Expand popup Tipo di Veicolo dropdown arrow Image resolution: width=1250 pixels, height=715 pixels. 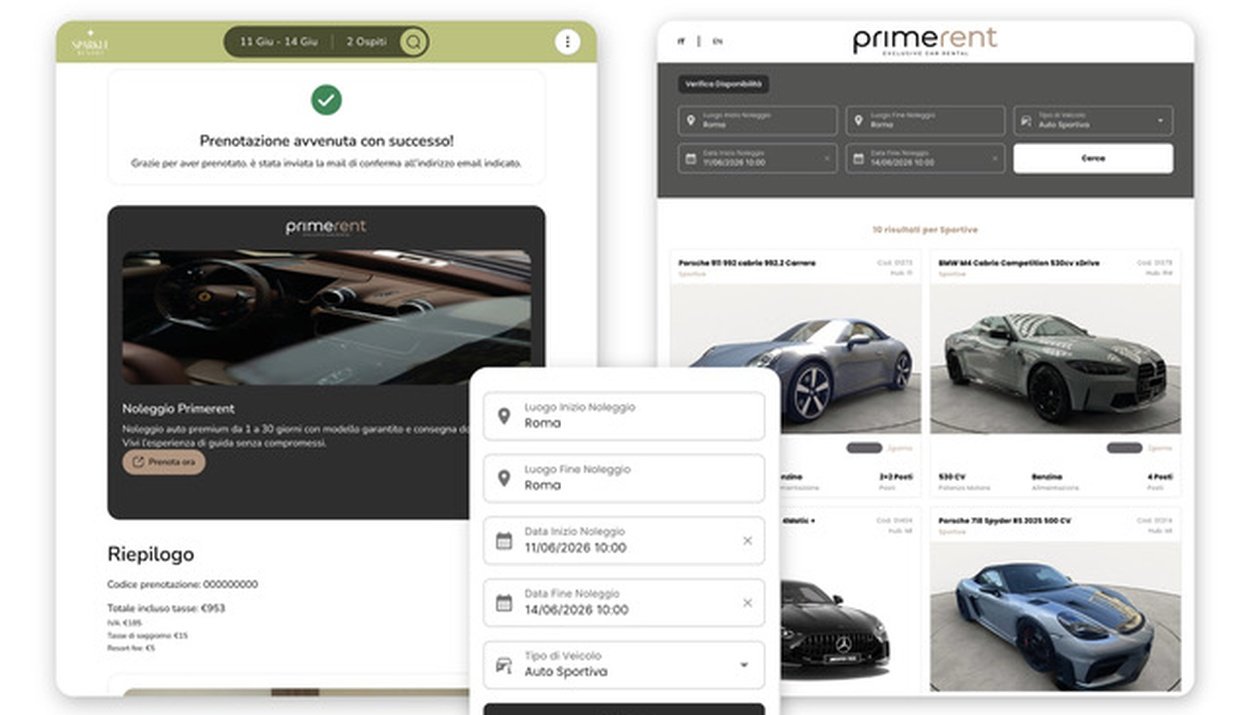tap(744, 665)
